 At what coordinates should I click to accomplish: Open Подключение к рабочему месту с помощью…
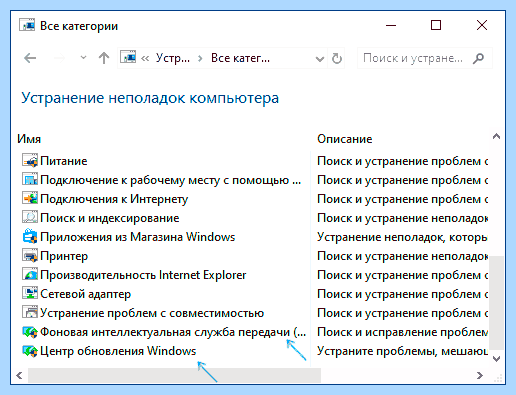(171, 180)
